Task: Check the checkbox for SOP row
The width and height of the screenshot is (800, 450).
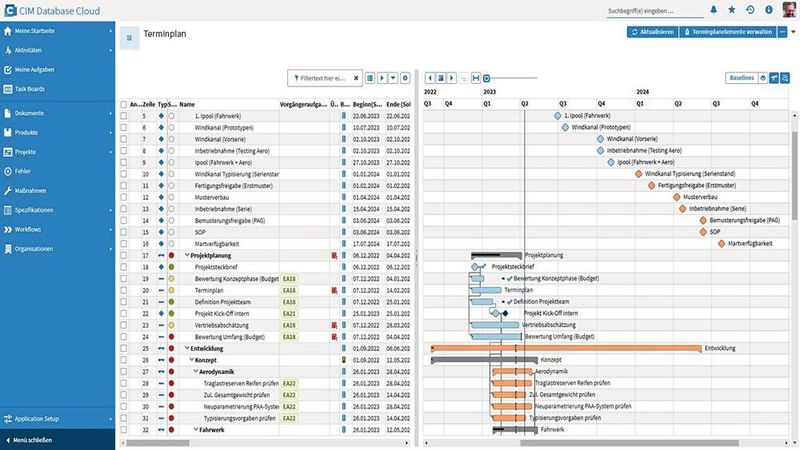Action: pos(123,232)
